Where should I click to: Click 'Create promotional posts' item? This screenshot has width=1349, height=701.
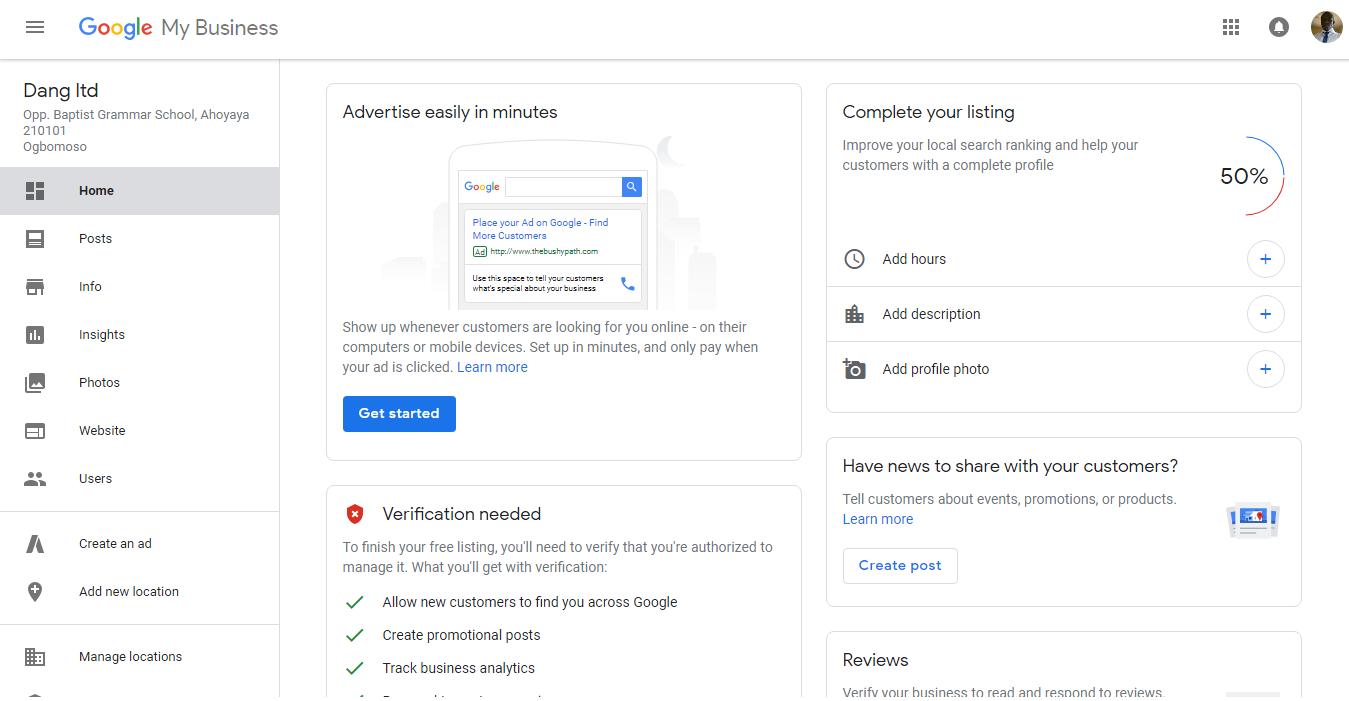point(461,635)
